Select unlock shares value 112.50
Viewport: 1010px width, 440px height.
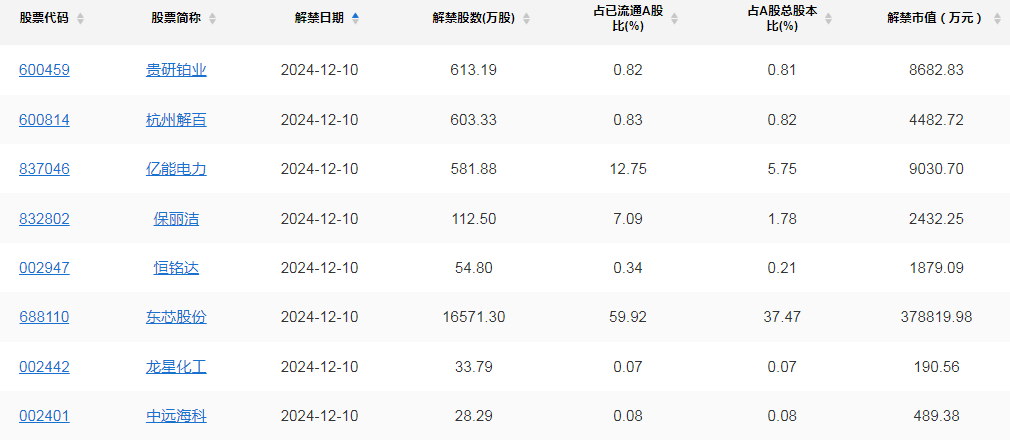coord(473,219)
